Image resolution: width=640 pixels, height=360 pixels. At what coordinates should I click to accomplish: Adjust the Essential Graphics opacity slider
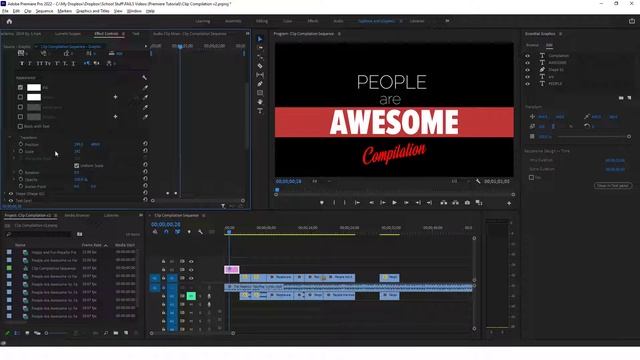coord(594,137)
